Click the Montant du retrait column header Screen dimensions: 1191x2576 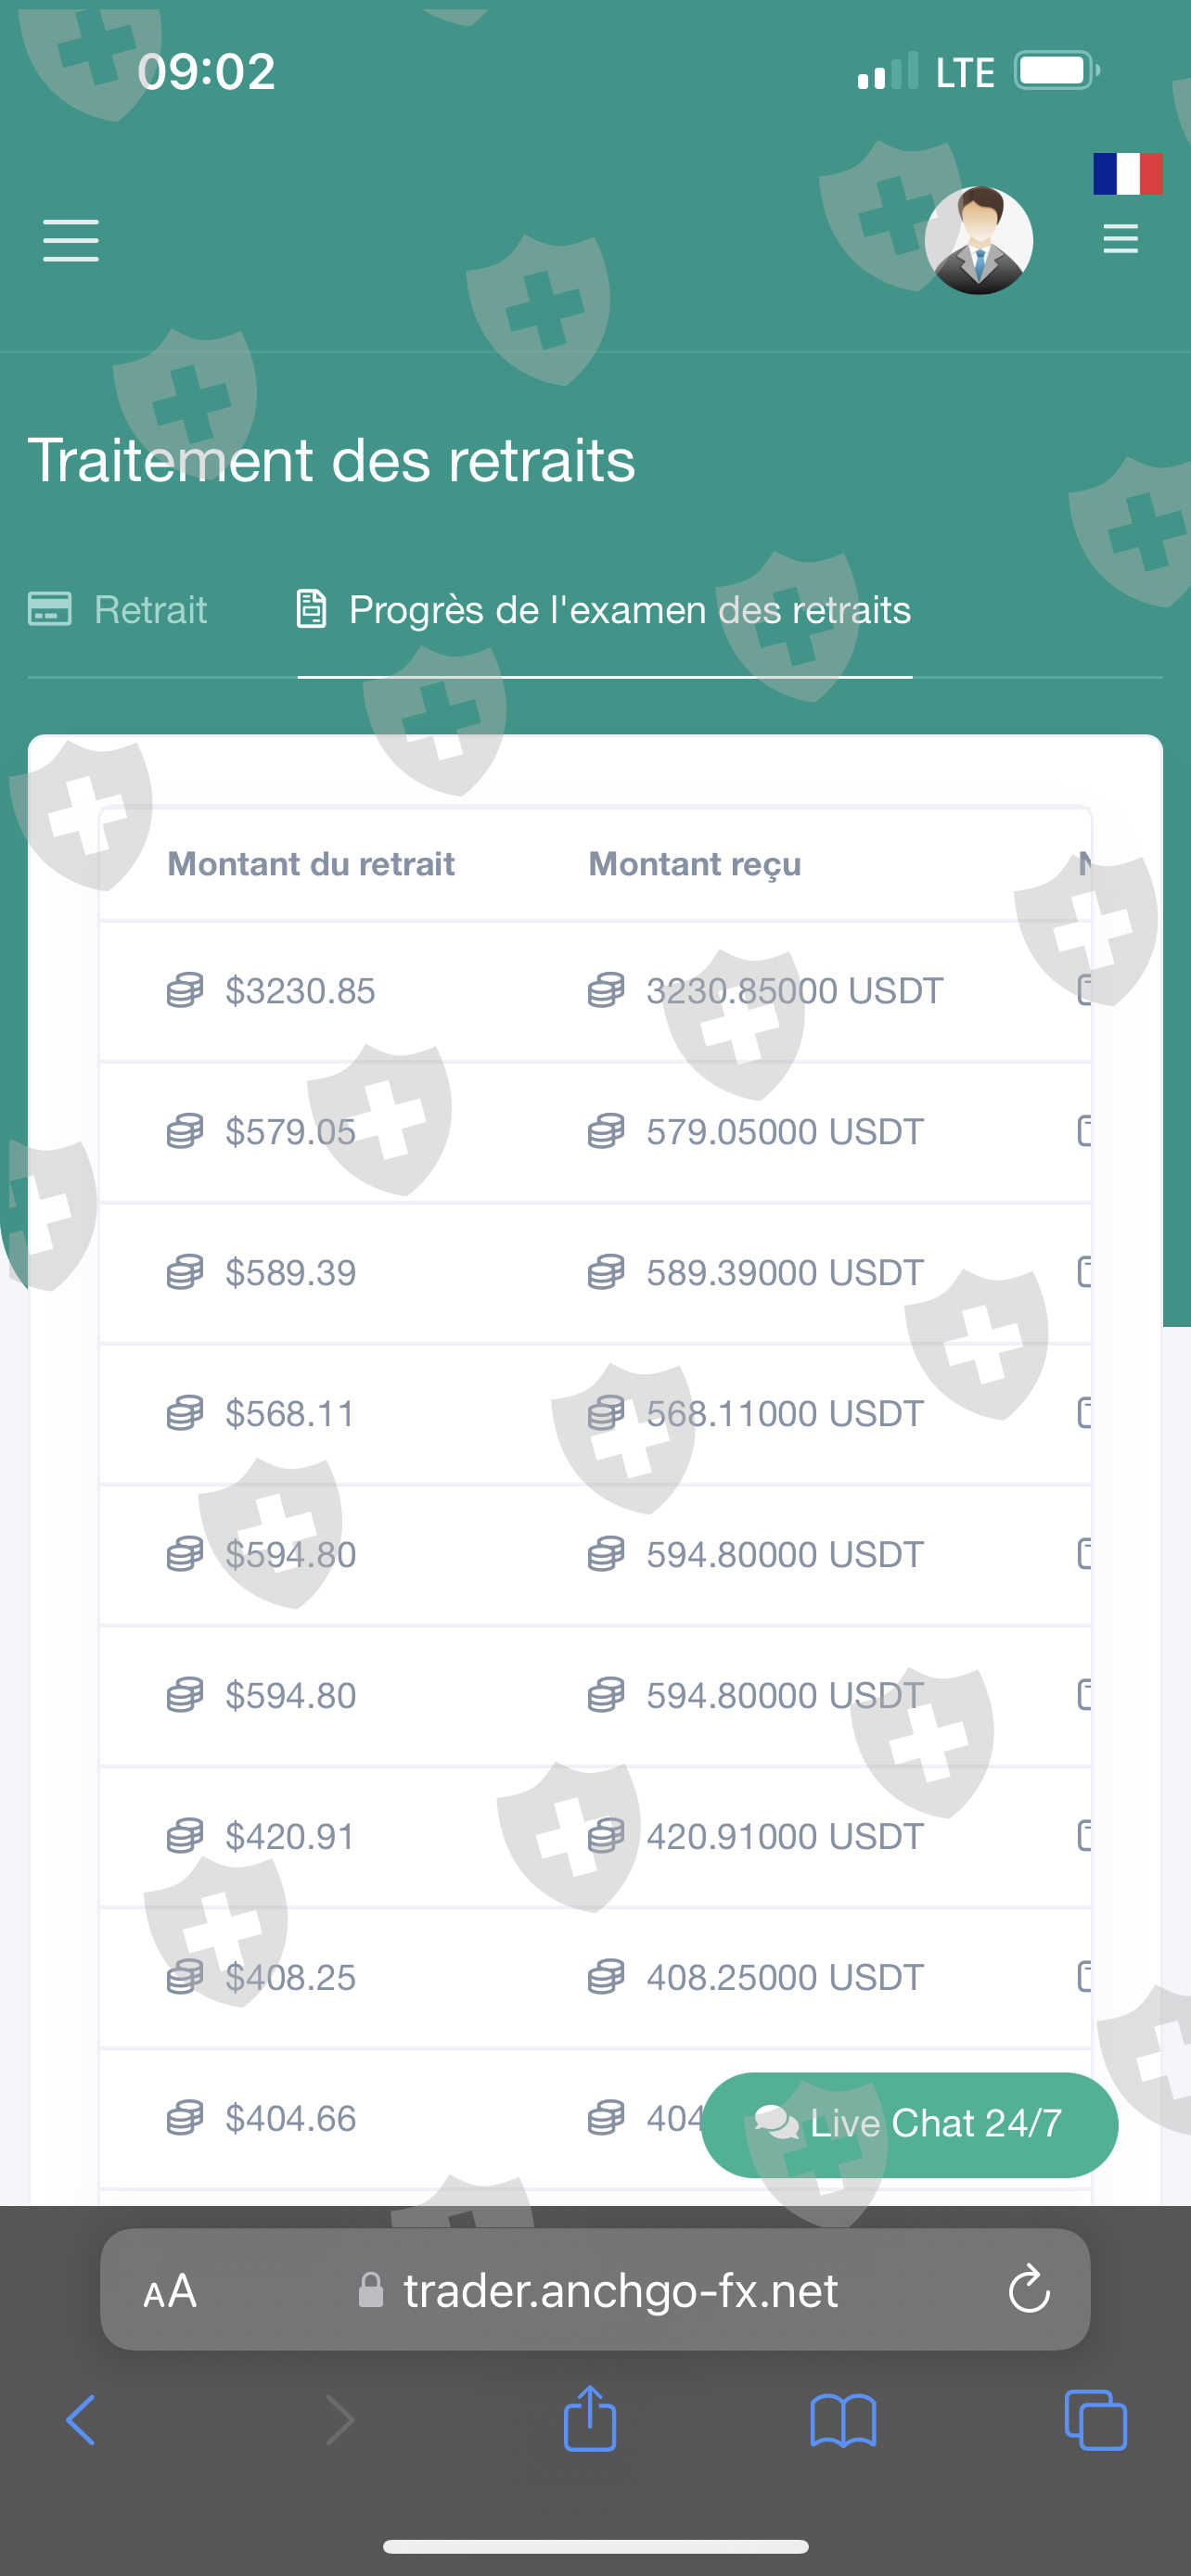[311, 864]
